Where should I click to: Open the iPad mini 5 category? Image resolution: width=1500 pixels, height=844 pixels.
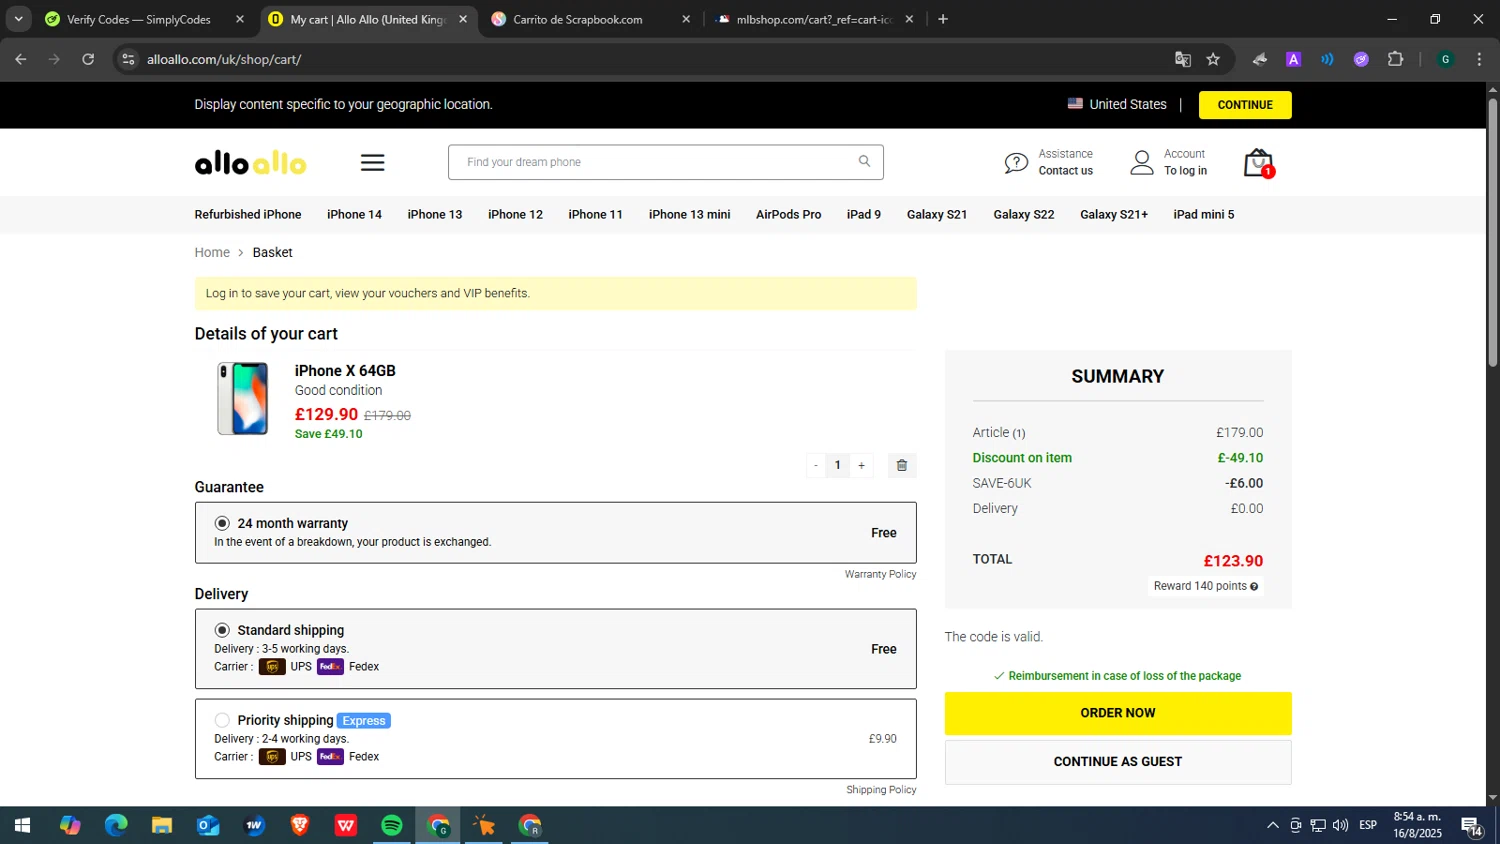[x=1204, y=214]
